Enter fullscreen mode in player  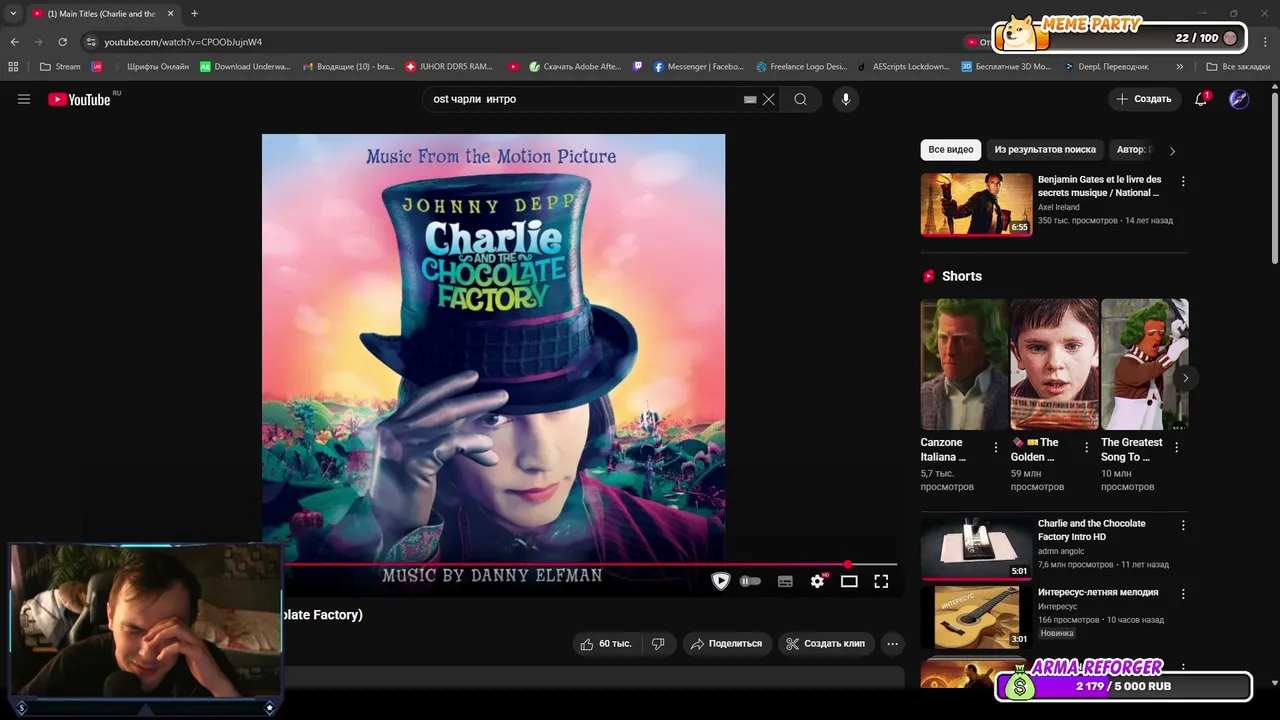tap(881, 581)
